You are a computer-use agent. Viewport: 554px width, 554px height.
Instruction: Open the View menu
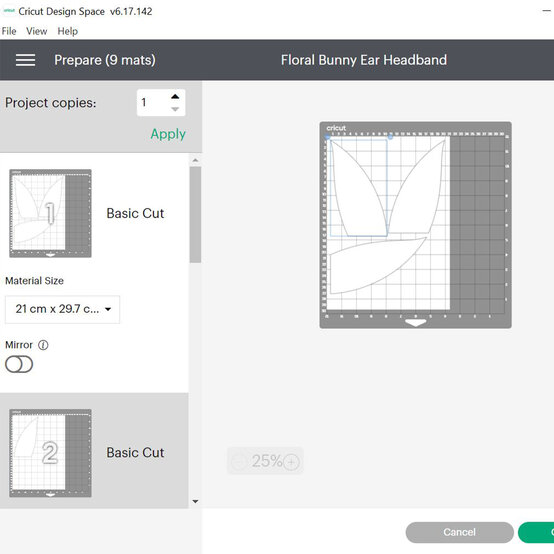click(36, 31)
